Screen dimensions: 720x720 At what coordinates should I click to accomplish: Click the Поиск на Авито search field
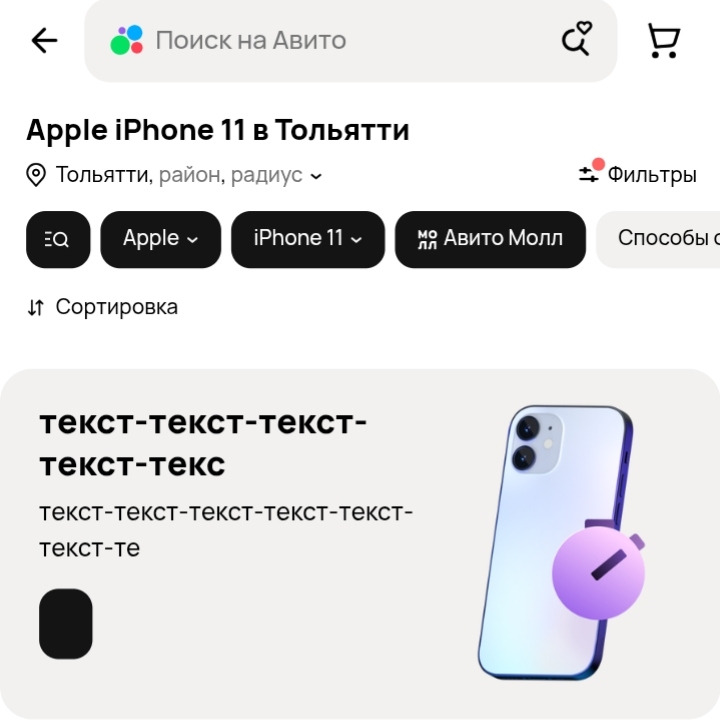click(x=350, y=41)
